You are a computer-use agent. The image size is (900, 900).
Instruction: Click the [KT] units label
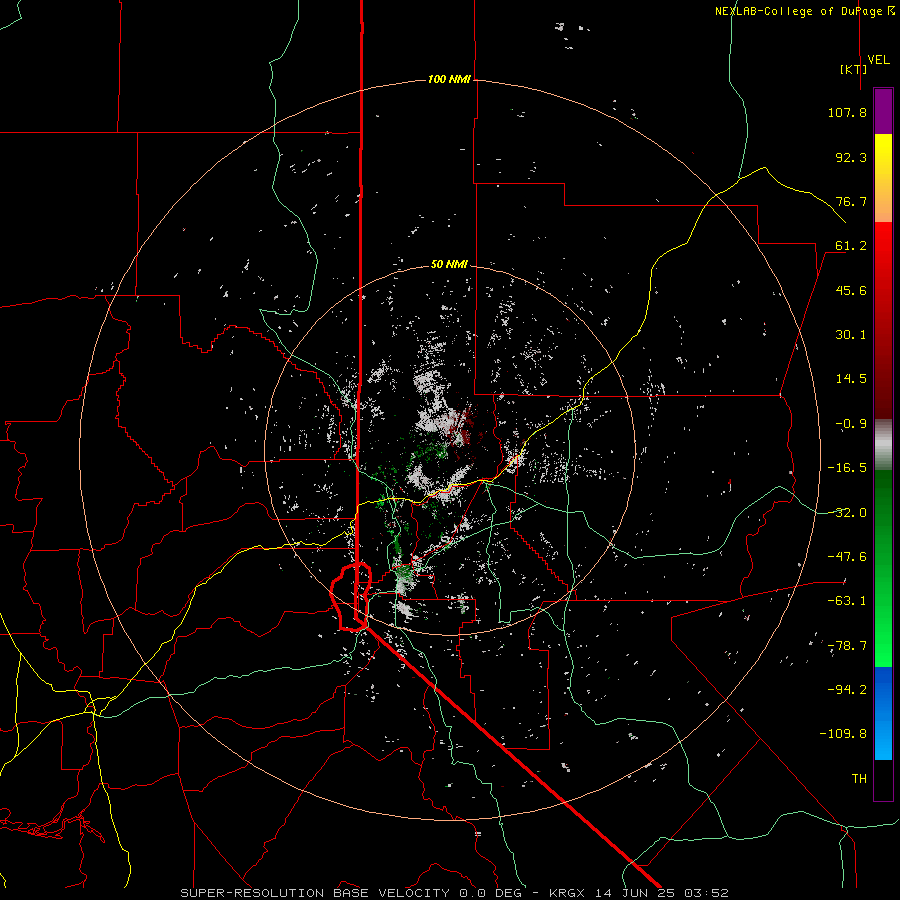tap(854, 69)
